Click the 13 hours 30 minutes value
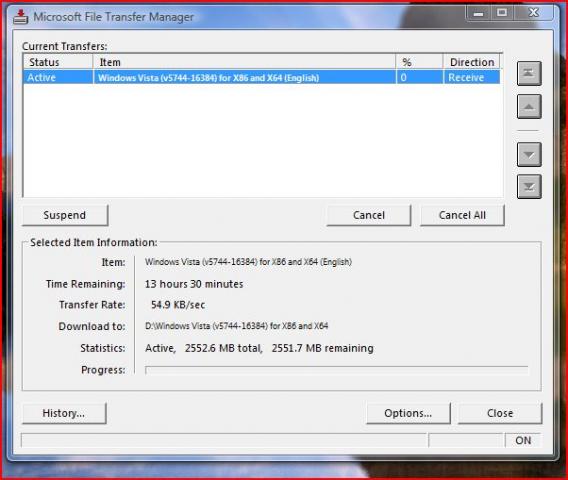Image resolution: width=568 pixels, height=480 pixels. pyautogui.click(x=194, y=284)
